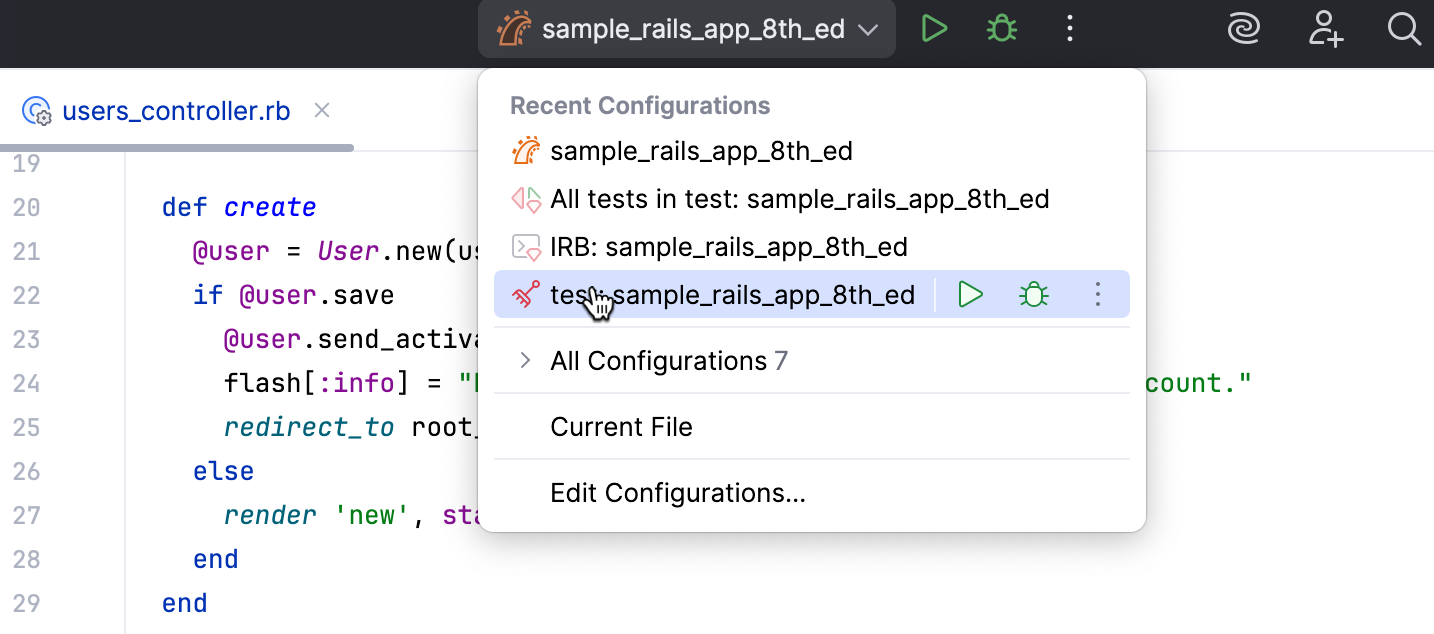The height and width of the screenshot is (634, 1434).
Task: Close the users_controller.rb tab
Action: pos(321,110)
